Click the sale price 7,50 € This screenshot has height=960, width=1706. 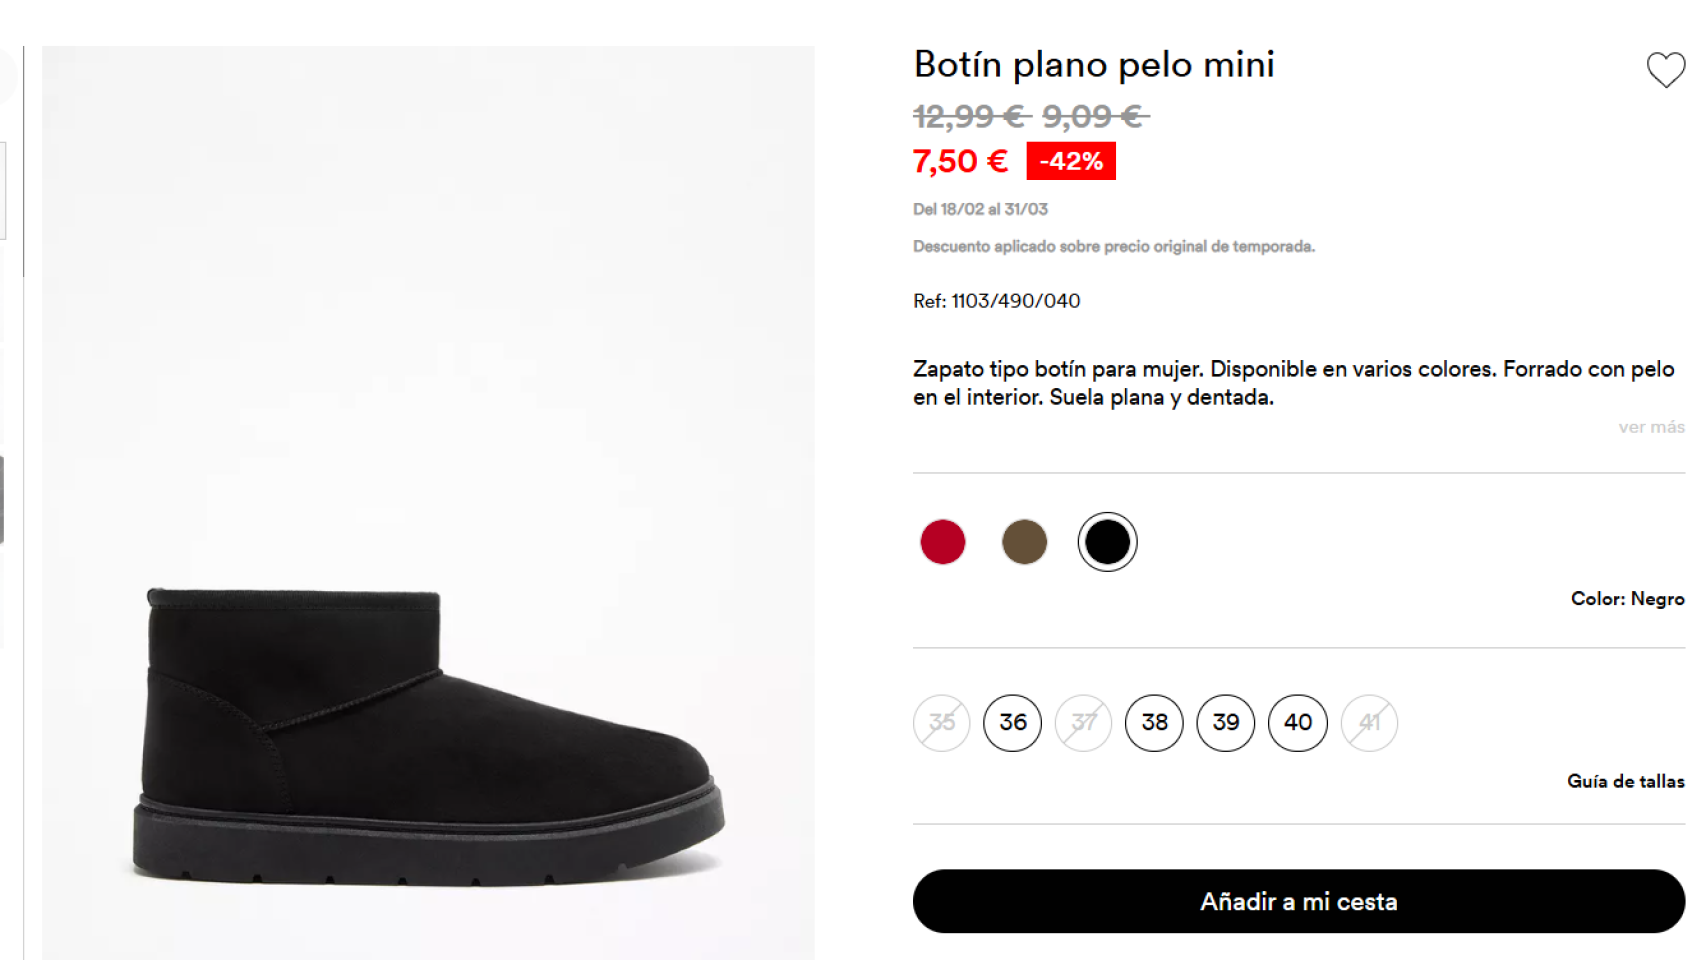pyautogui.click(x=959, y=160)
